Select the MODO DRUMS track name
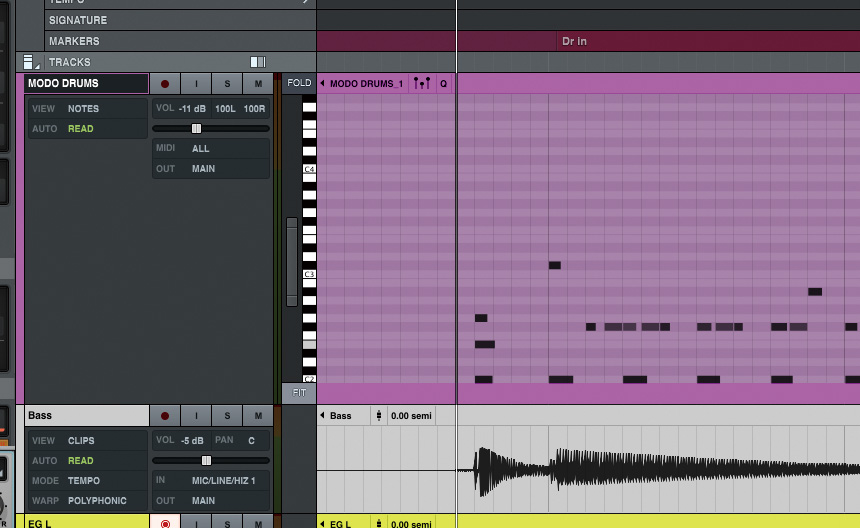This screenshot has width=860, height=528. [86, 83]
